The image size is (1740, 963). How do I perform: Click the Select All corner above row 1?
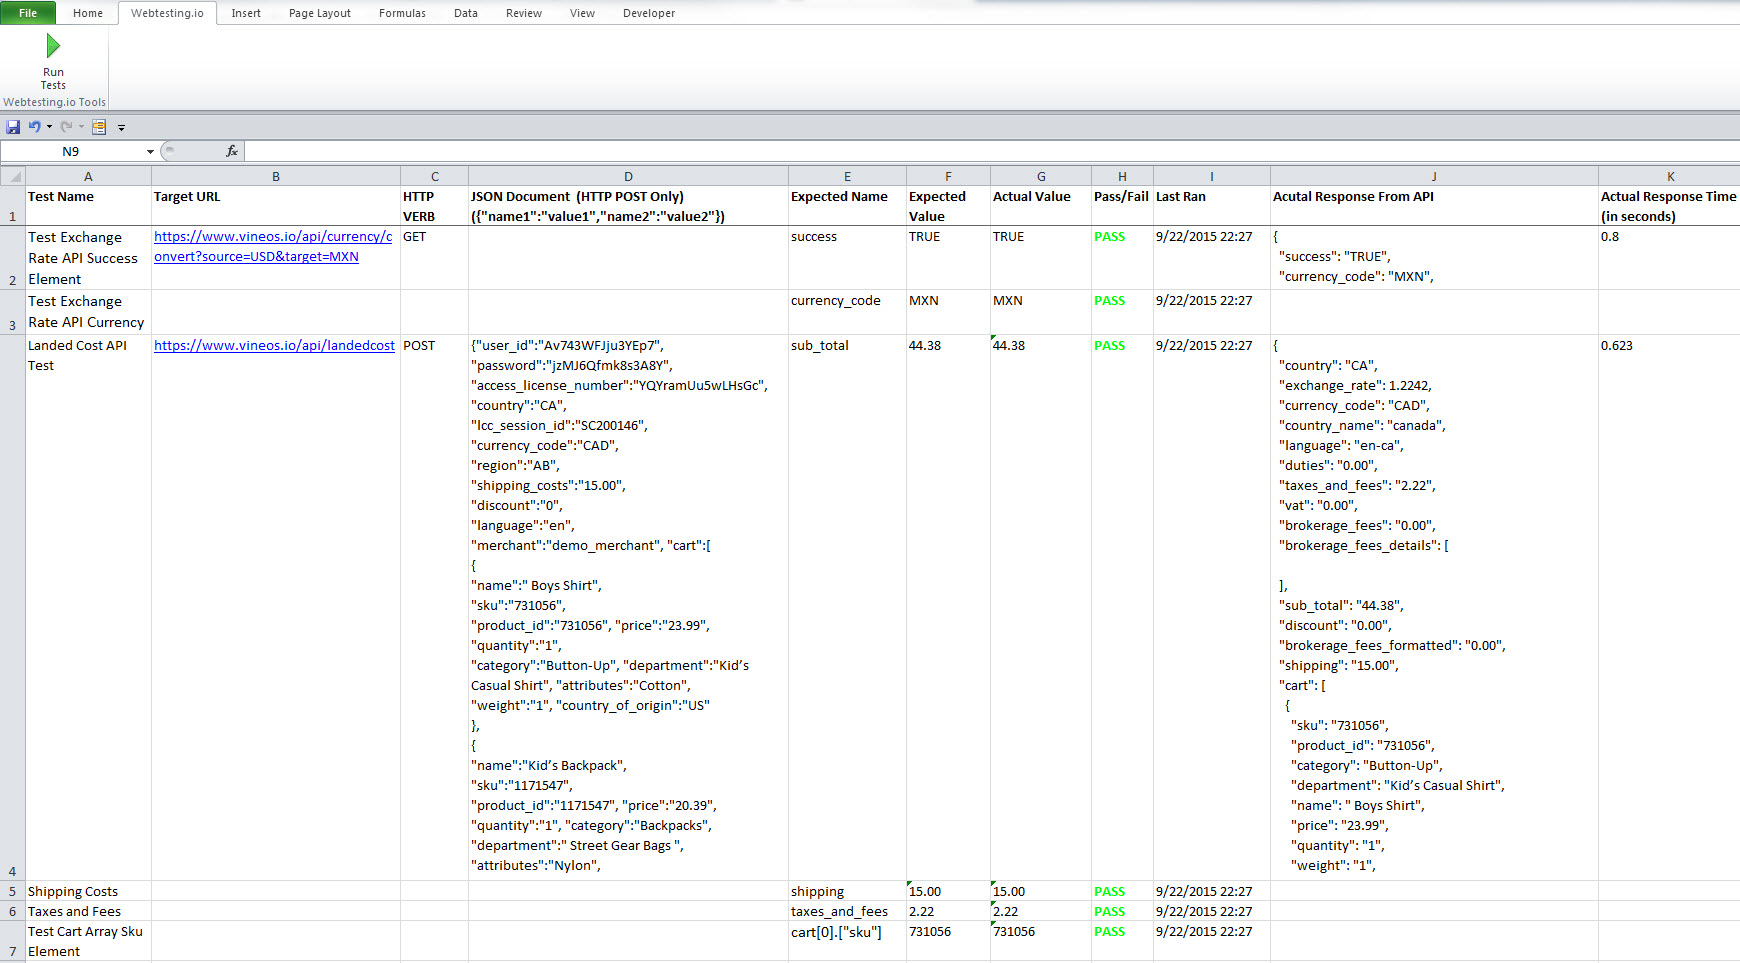13,175
